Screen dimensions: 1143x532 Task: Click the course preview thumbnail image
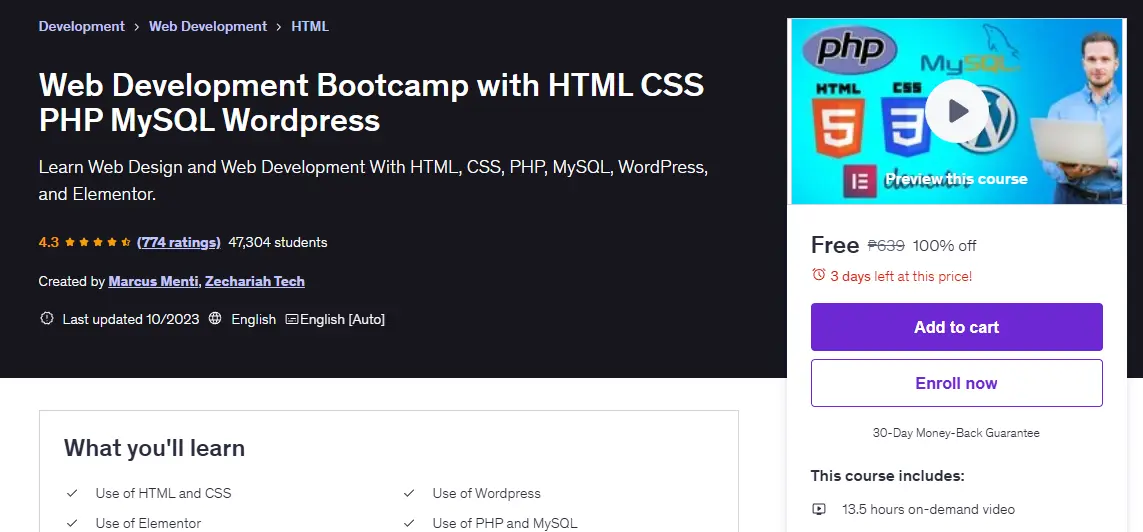(x=956, y=111)
